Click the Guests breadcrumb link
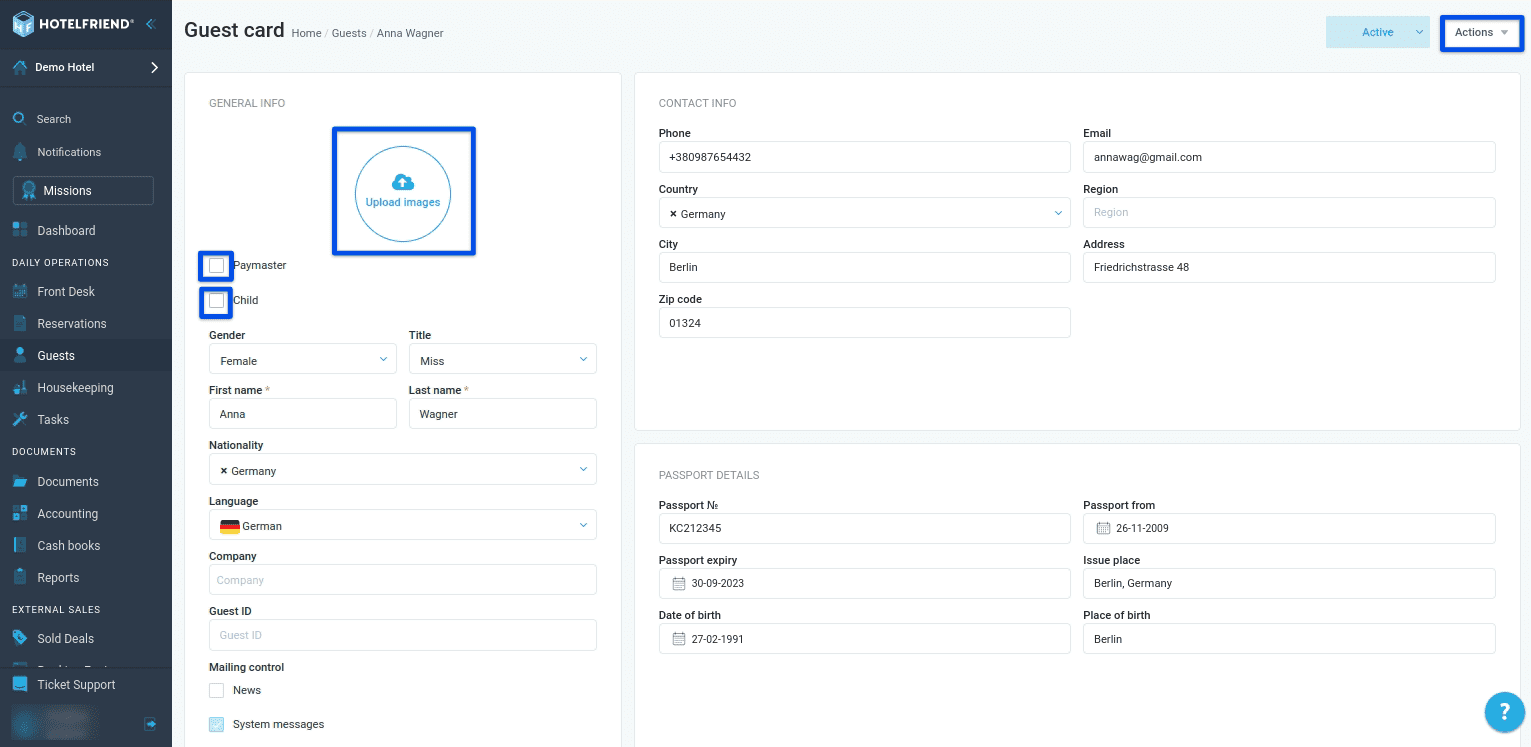This screenshot has width=1531, height=747. (x=349, y=33)
